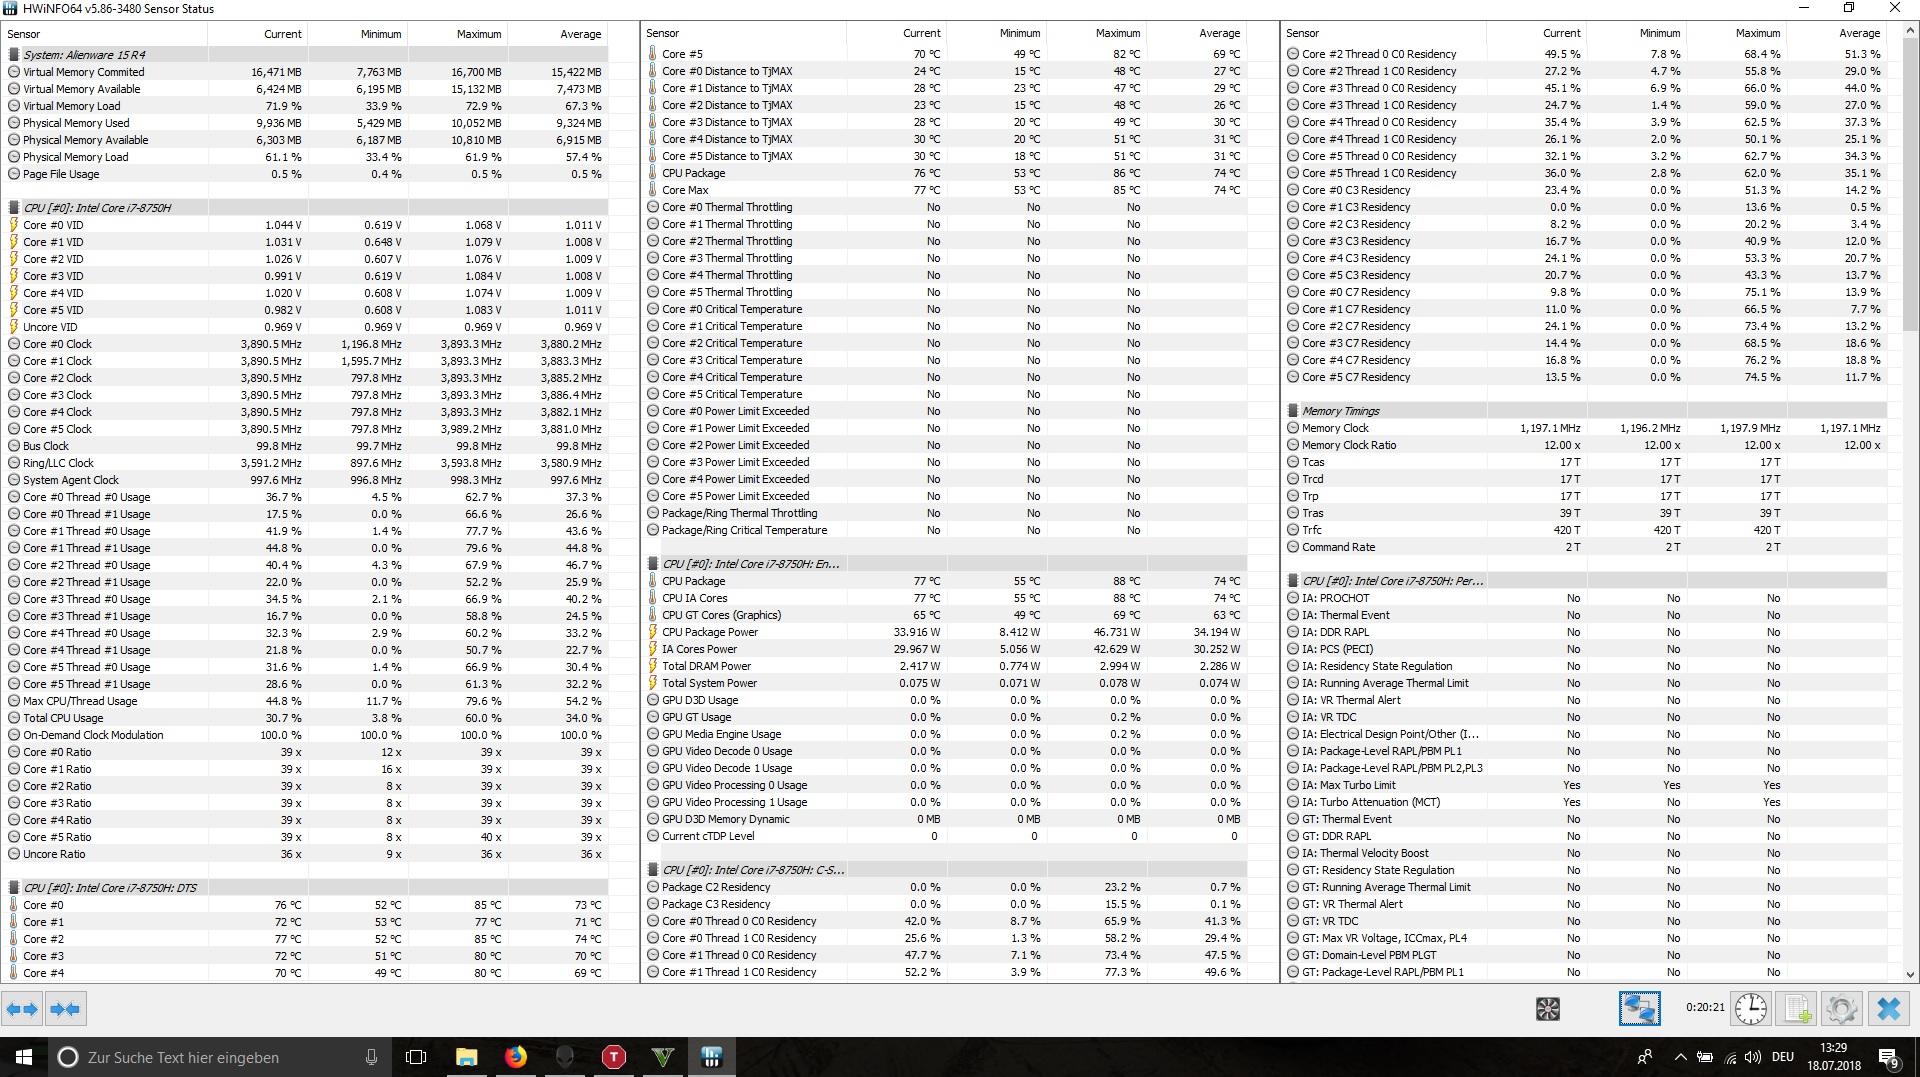Click the lightning icon beside Total DRAM Power
1920x1077 pixels.
653,666
